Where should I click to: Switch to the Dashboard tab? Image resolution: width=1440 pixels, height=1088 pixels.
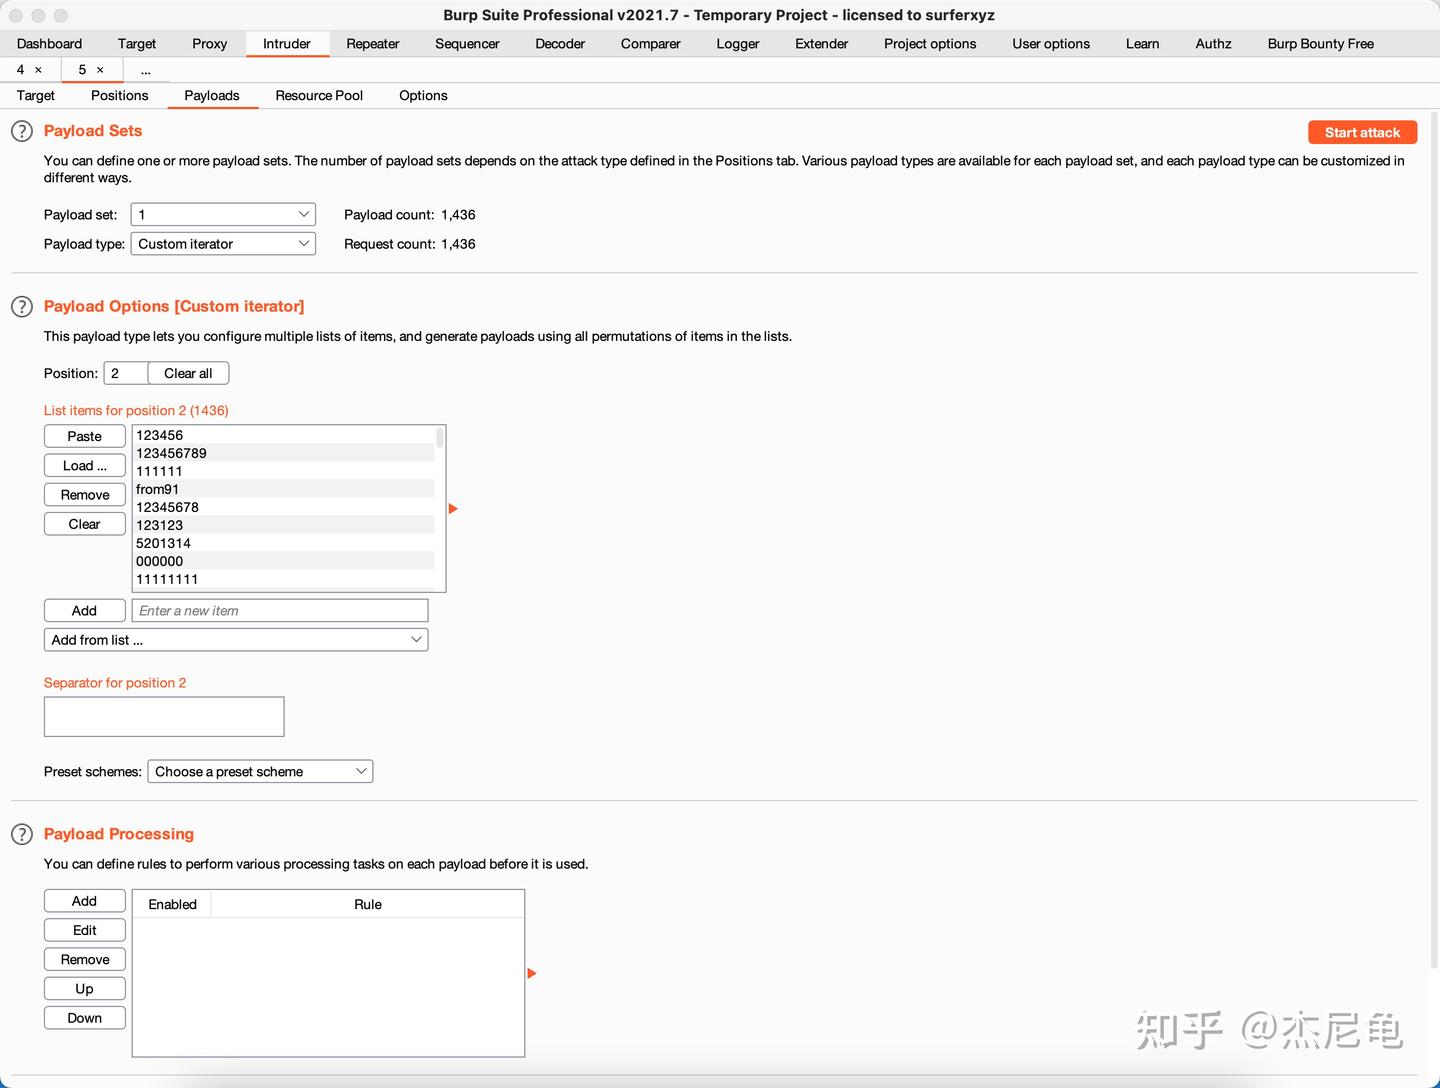[50, 44]
